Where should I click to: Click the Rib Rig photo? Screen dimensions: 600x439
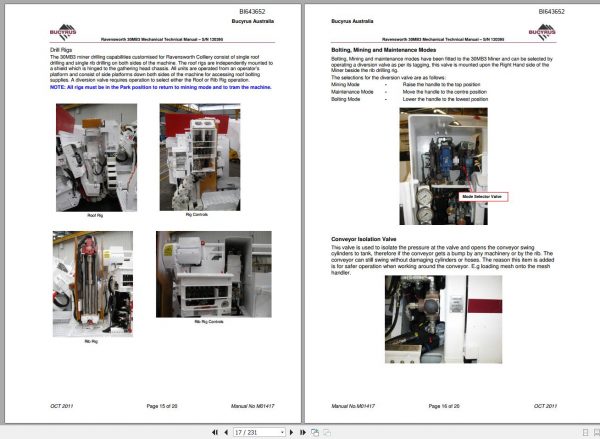pos(93,284)
